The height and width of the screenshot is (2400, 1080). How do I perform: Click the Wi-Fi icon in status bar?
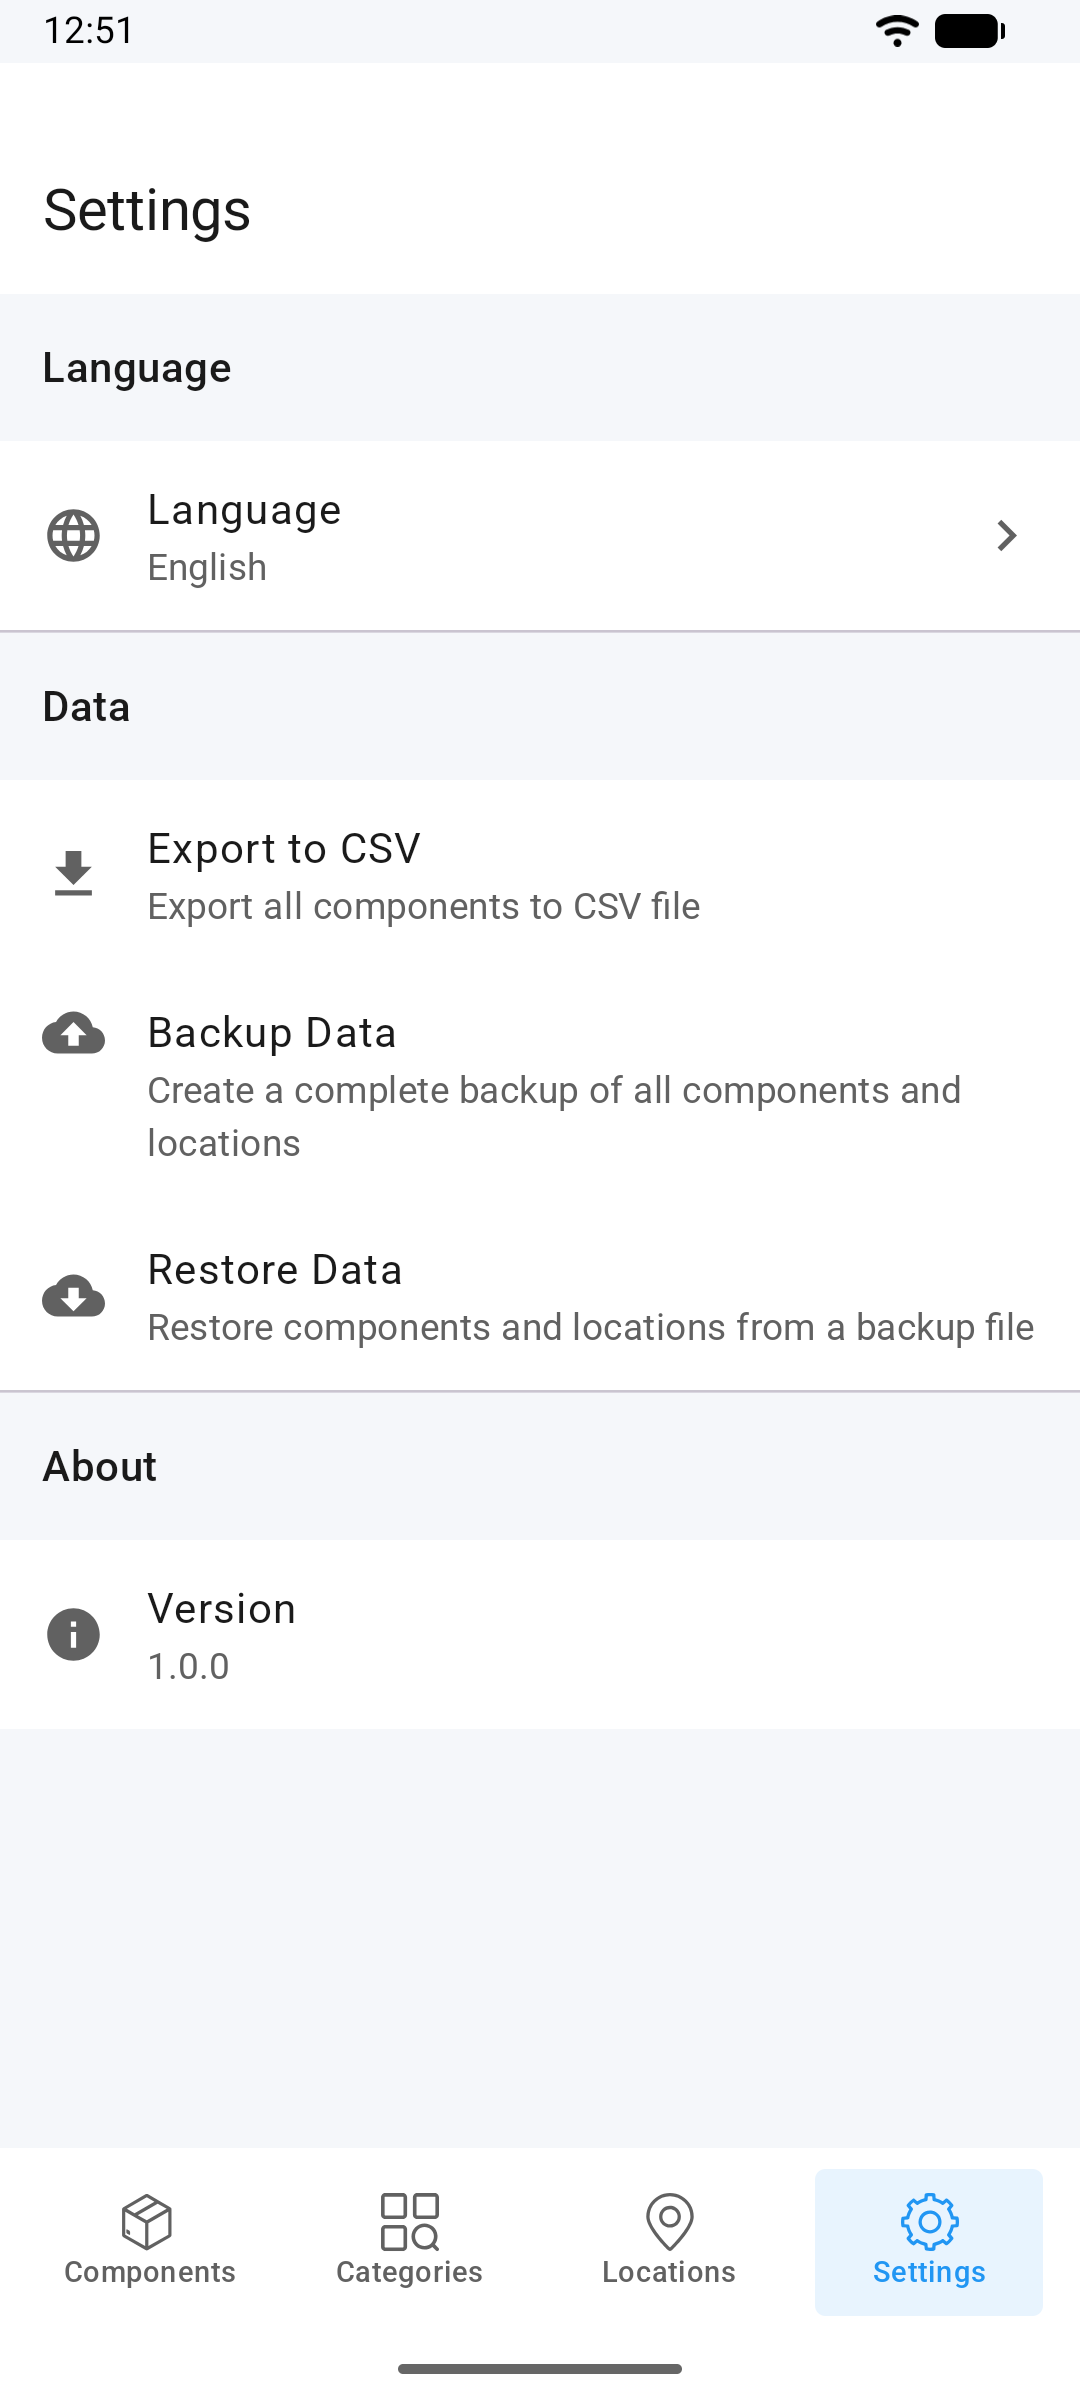pyautogui.click(x=897, y=31)
